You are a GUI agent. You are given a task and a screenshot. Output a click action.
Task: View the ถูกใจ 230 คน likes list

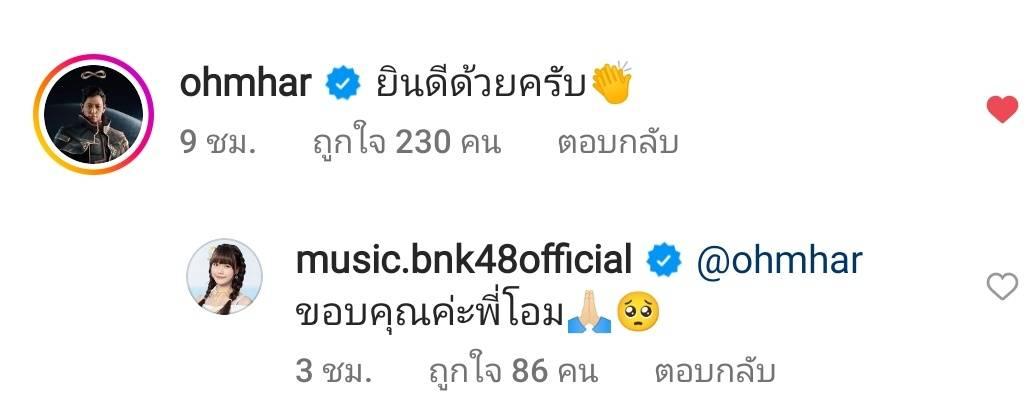pyautogui.click(x=406, y=142)
